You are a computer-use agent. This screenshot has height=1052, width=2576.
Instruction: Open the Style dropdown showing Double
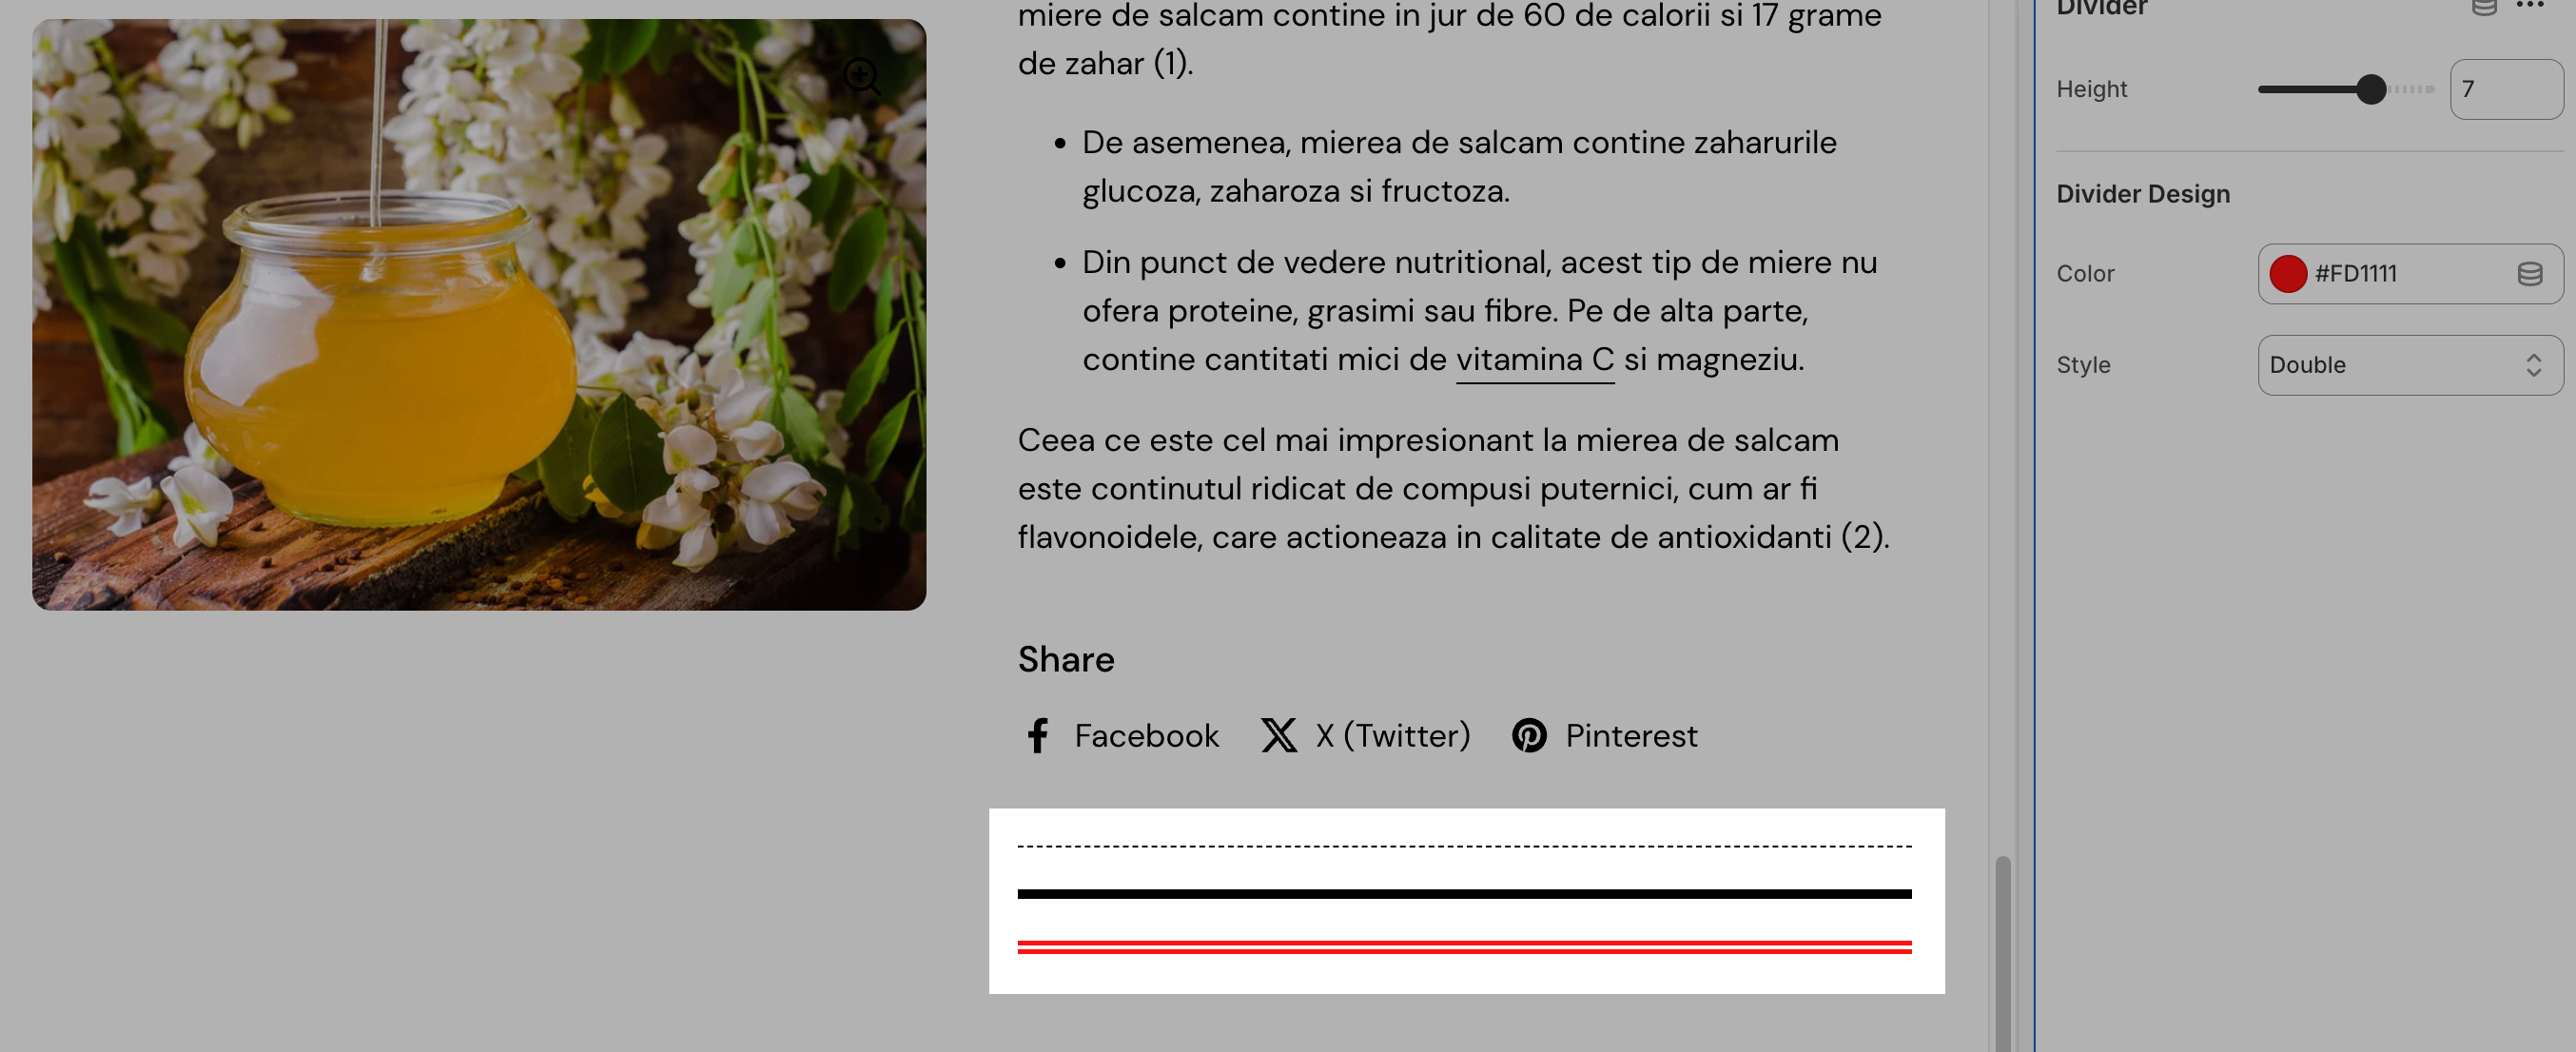pos(2409,365)
